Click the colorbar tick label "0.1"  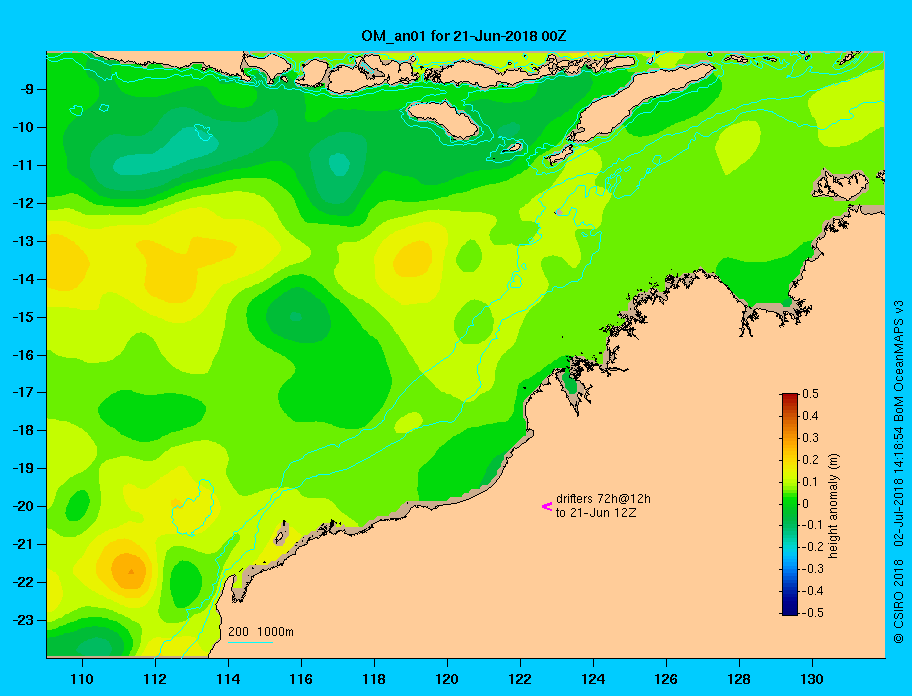point(810,481)
